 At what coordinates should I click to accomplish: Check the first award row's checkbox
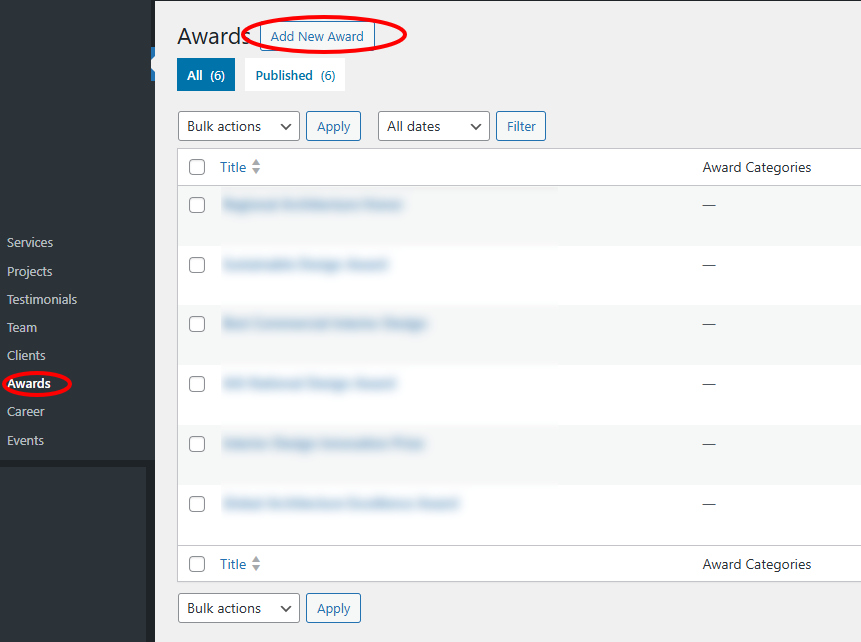[197, 205]
